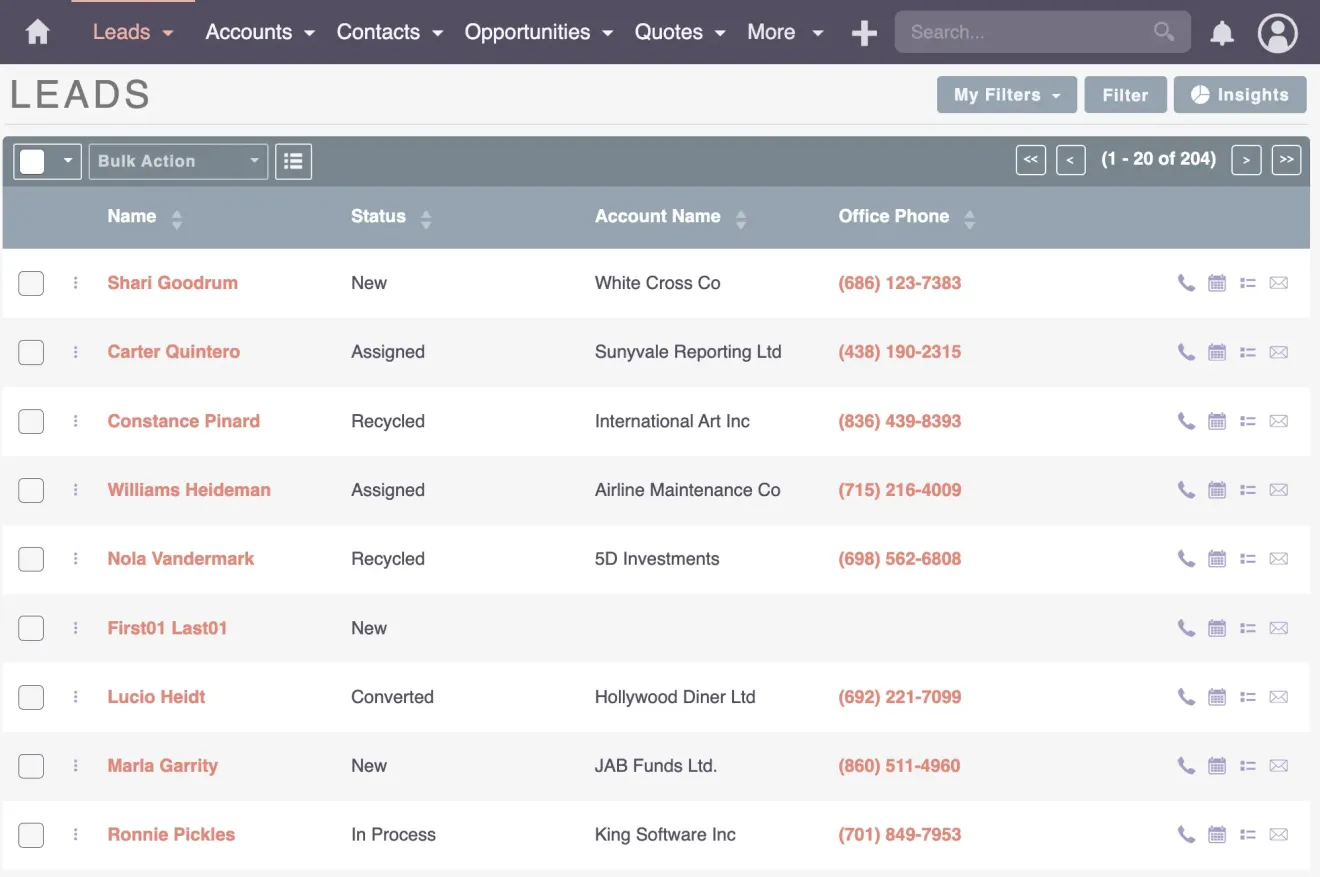
Task: Open the notifications bell
Action: pos(1221,32)
